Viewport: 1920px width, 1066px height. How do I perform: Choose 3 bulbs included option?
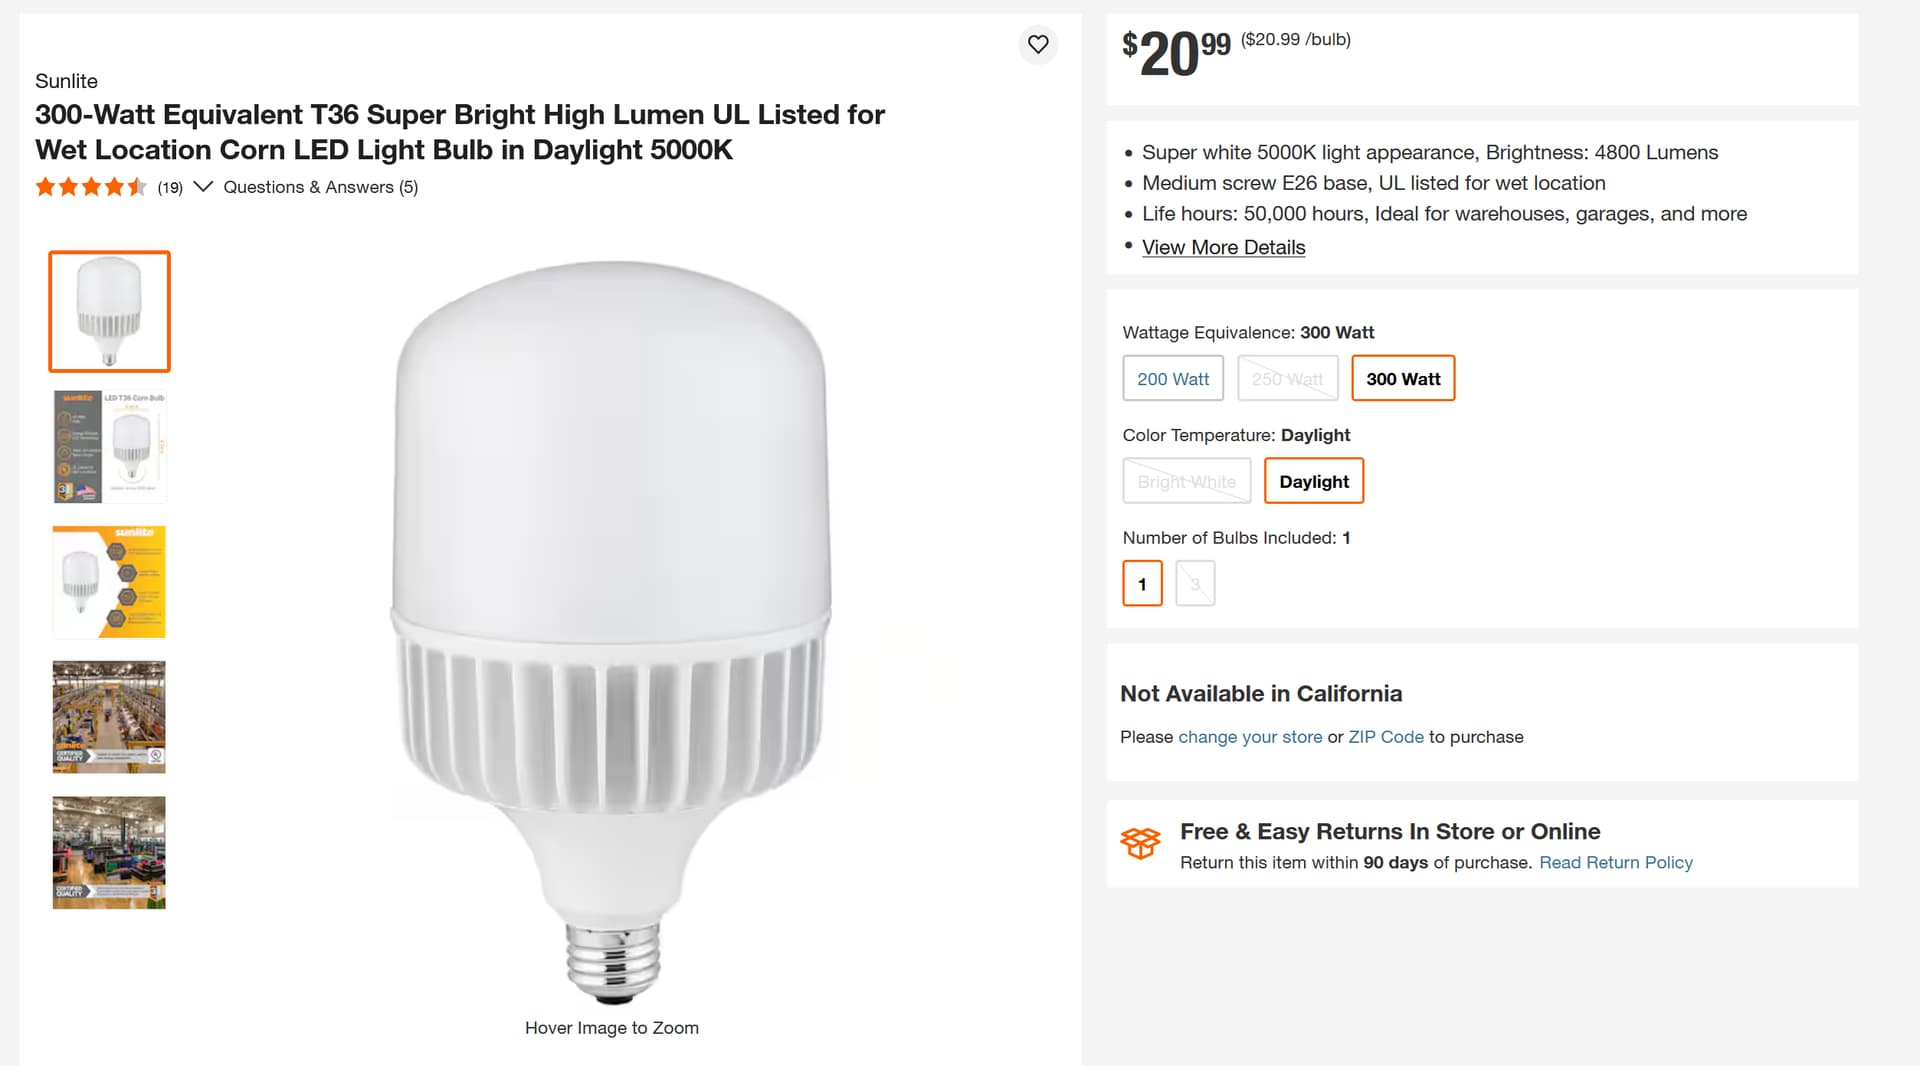[x=1195, y=584]
